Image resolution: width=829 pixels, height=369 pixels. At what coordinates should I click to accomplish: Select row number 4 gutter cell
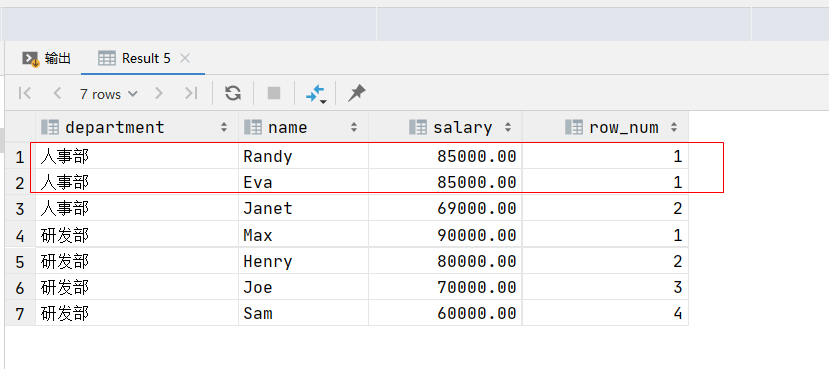pyautogui.click(x=20, y=235)
